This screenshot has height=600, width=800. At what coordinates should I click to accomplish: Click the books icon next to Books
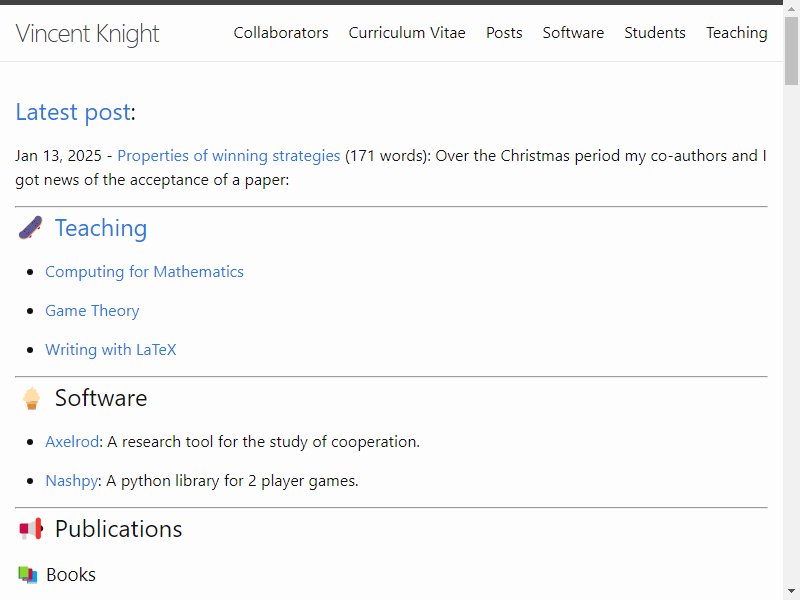28,574
